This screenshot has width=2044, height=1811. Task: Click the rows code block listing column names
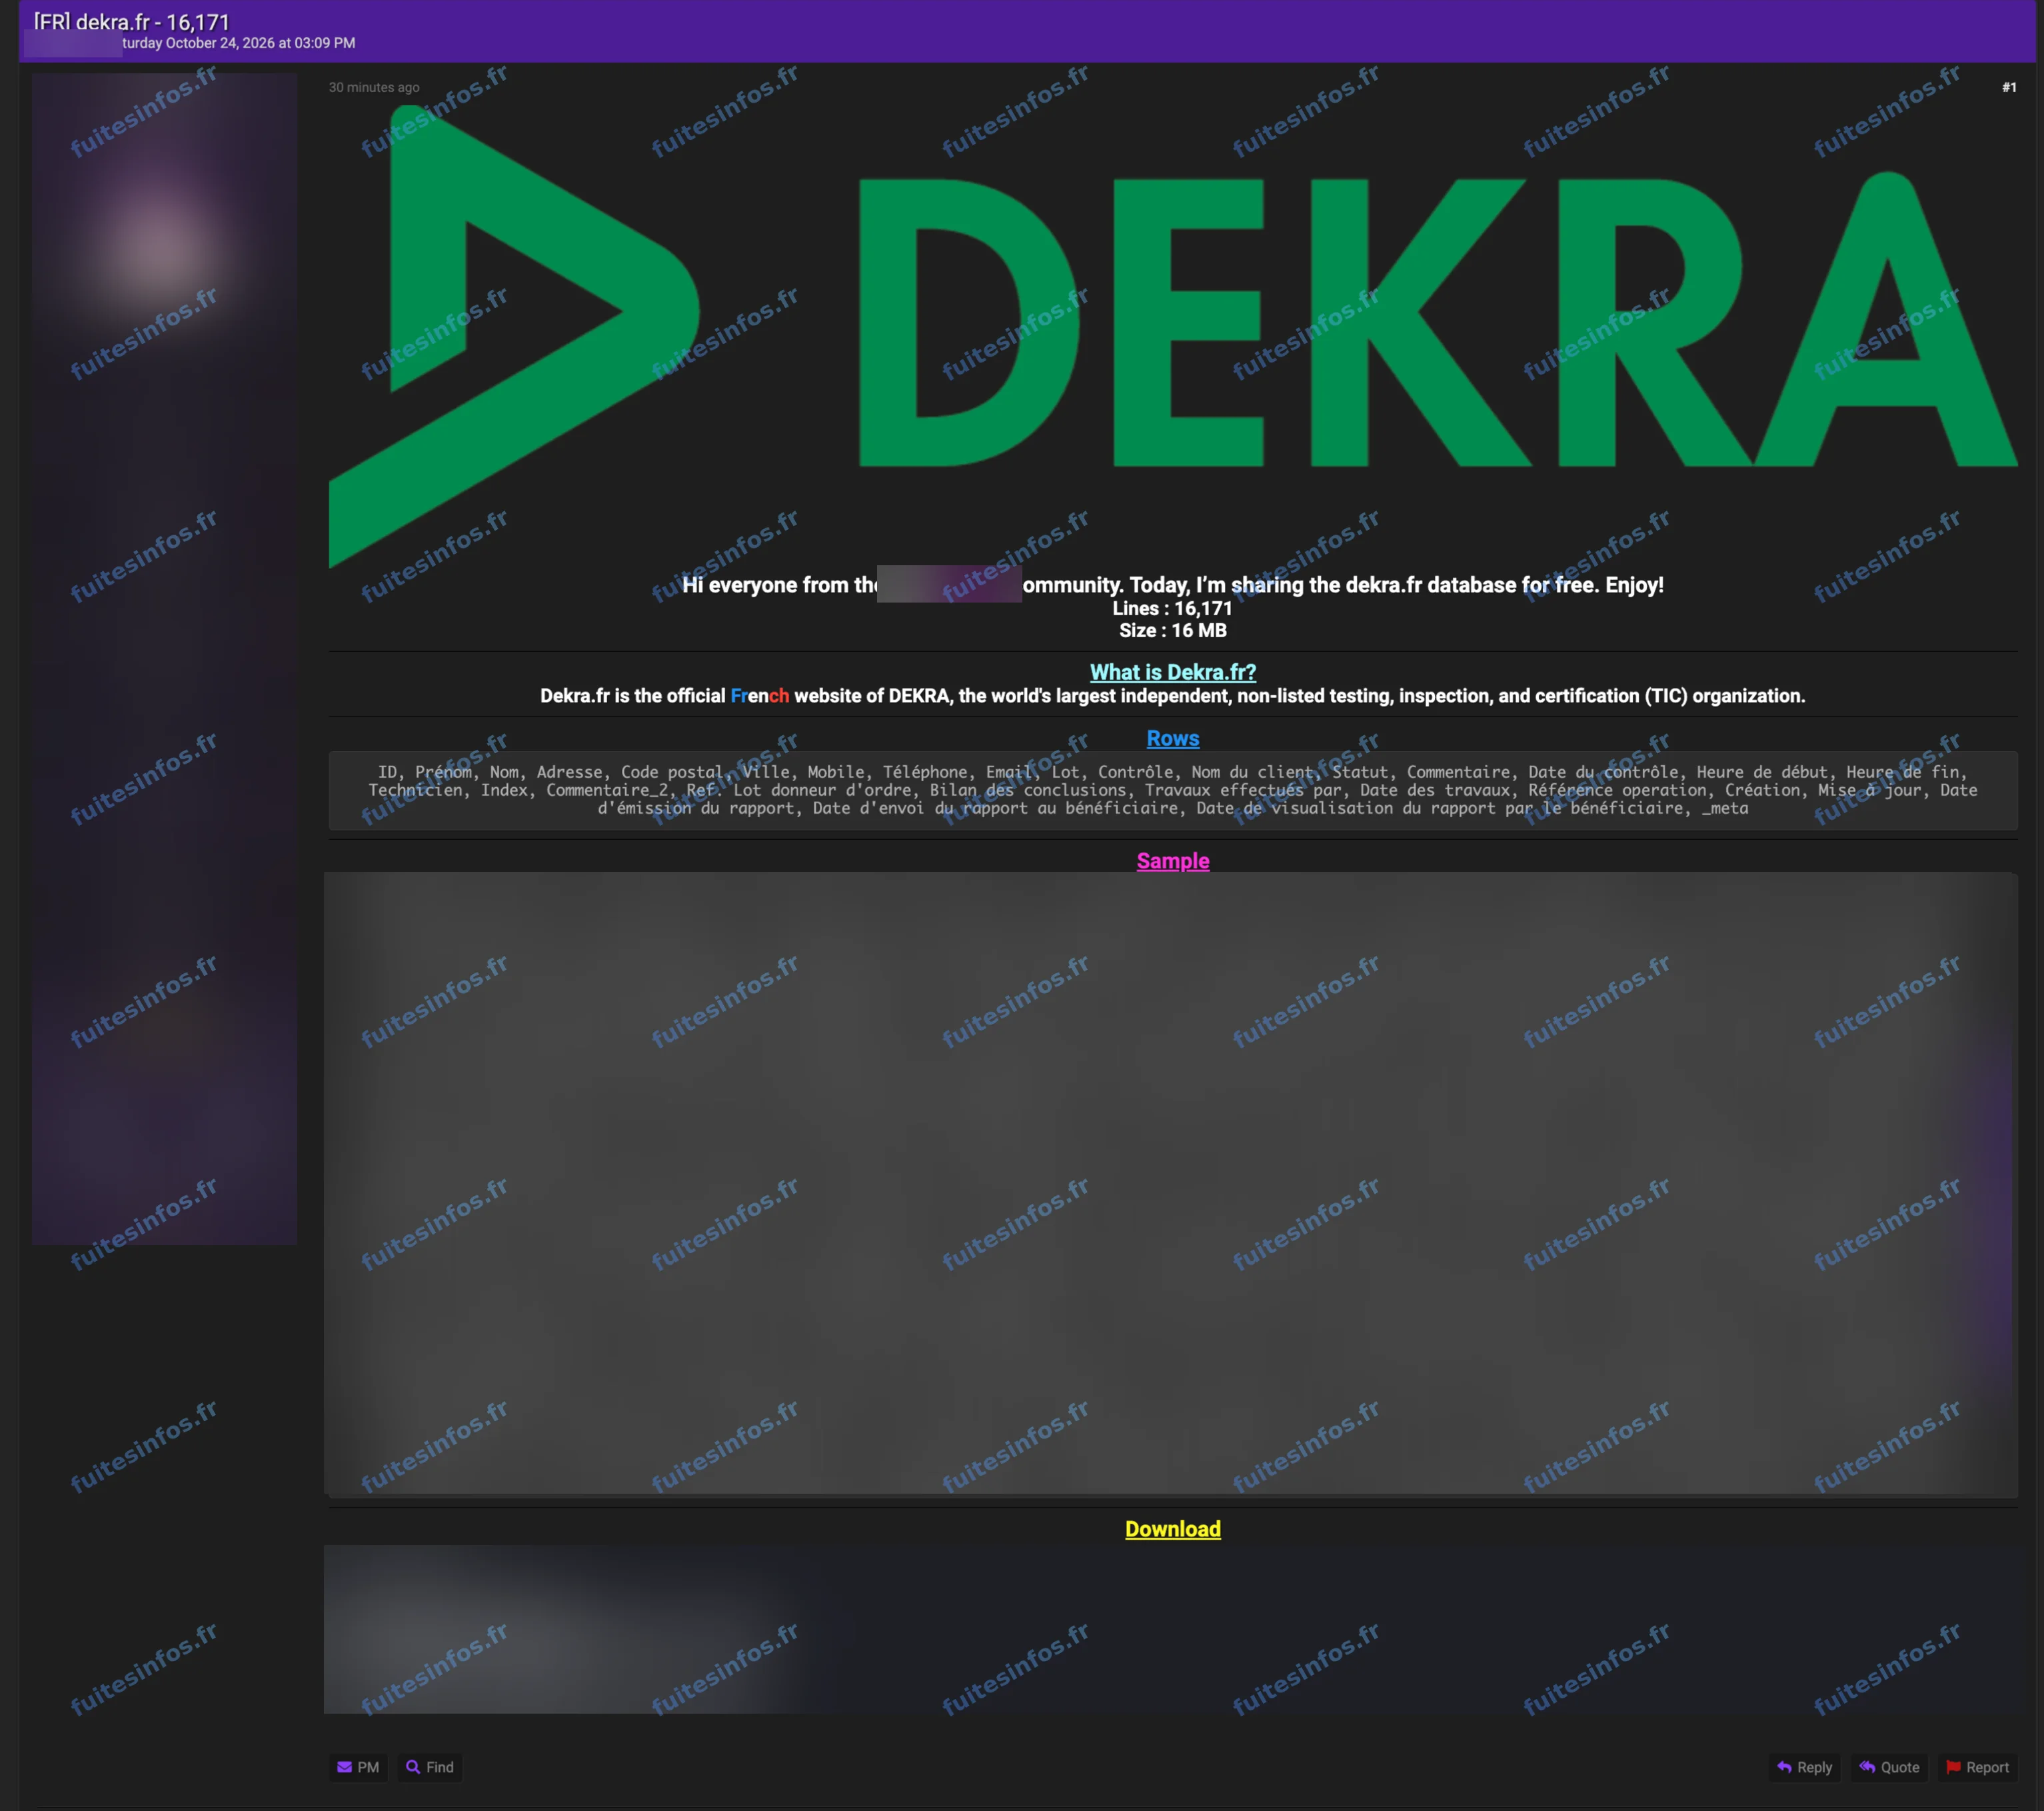click(1173, 790)
